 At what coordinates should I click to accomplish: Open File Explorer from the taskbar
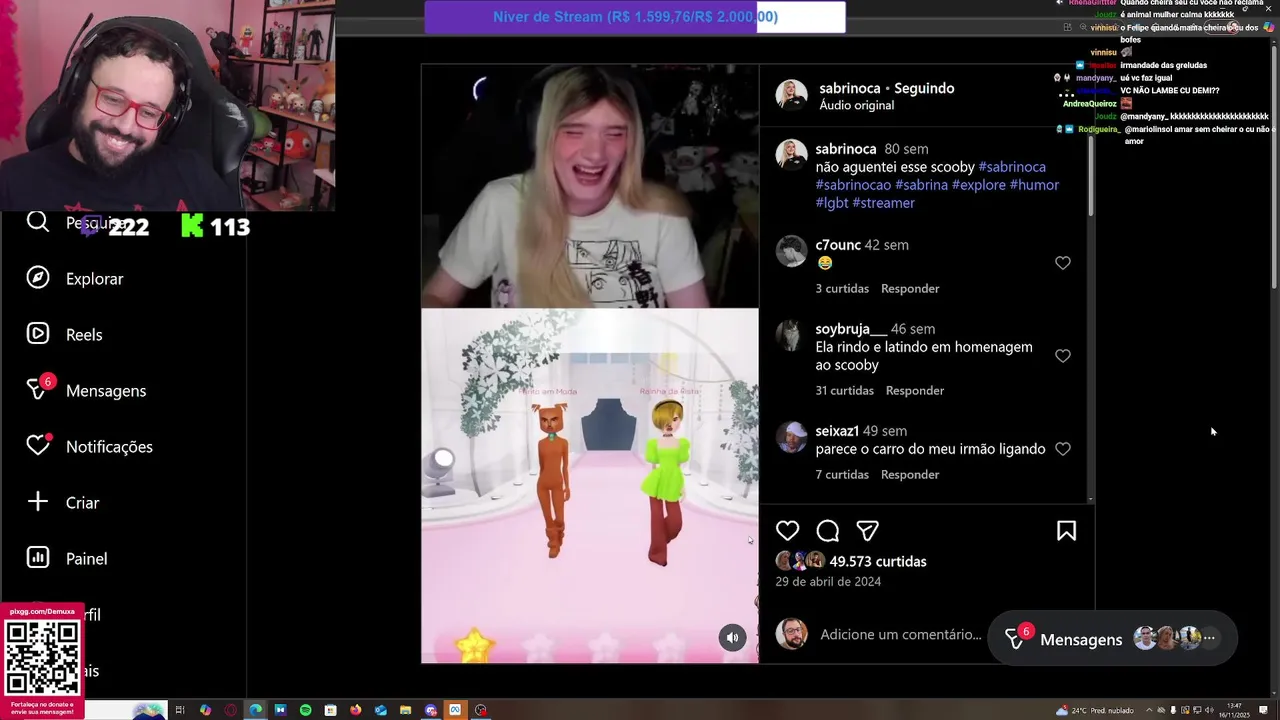405,710
